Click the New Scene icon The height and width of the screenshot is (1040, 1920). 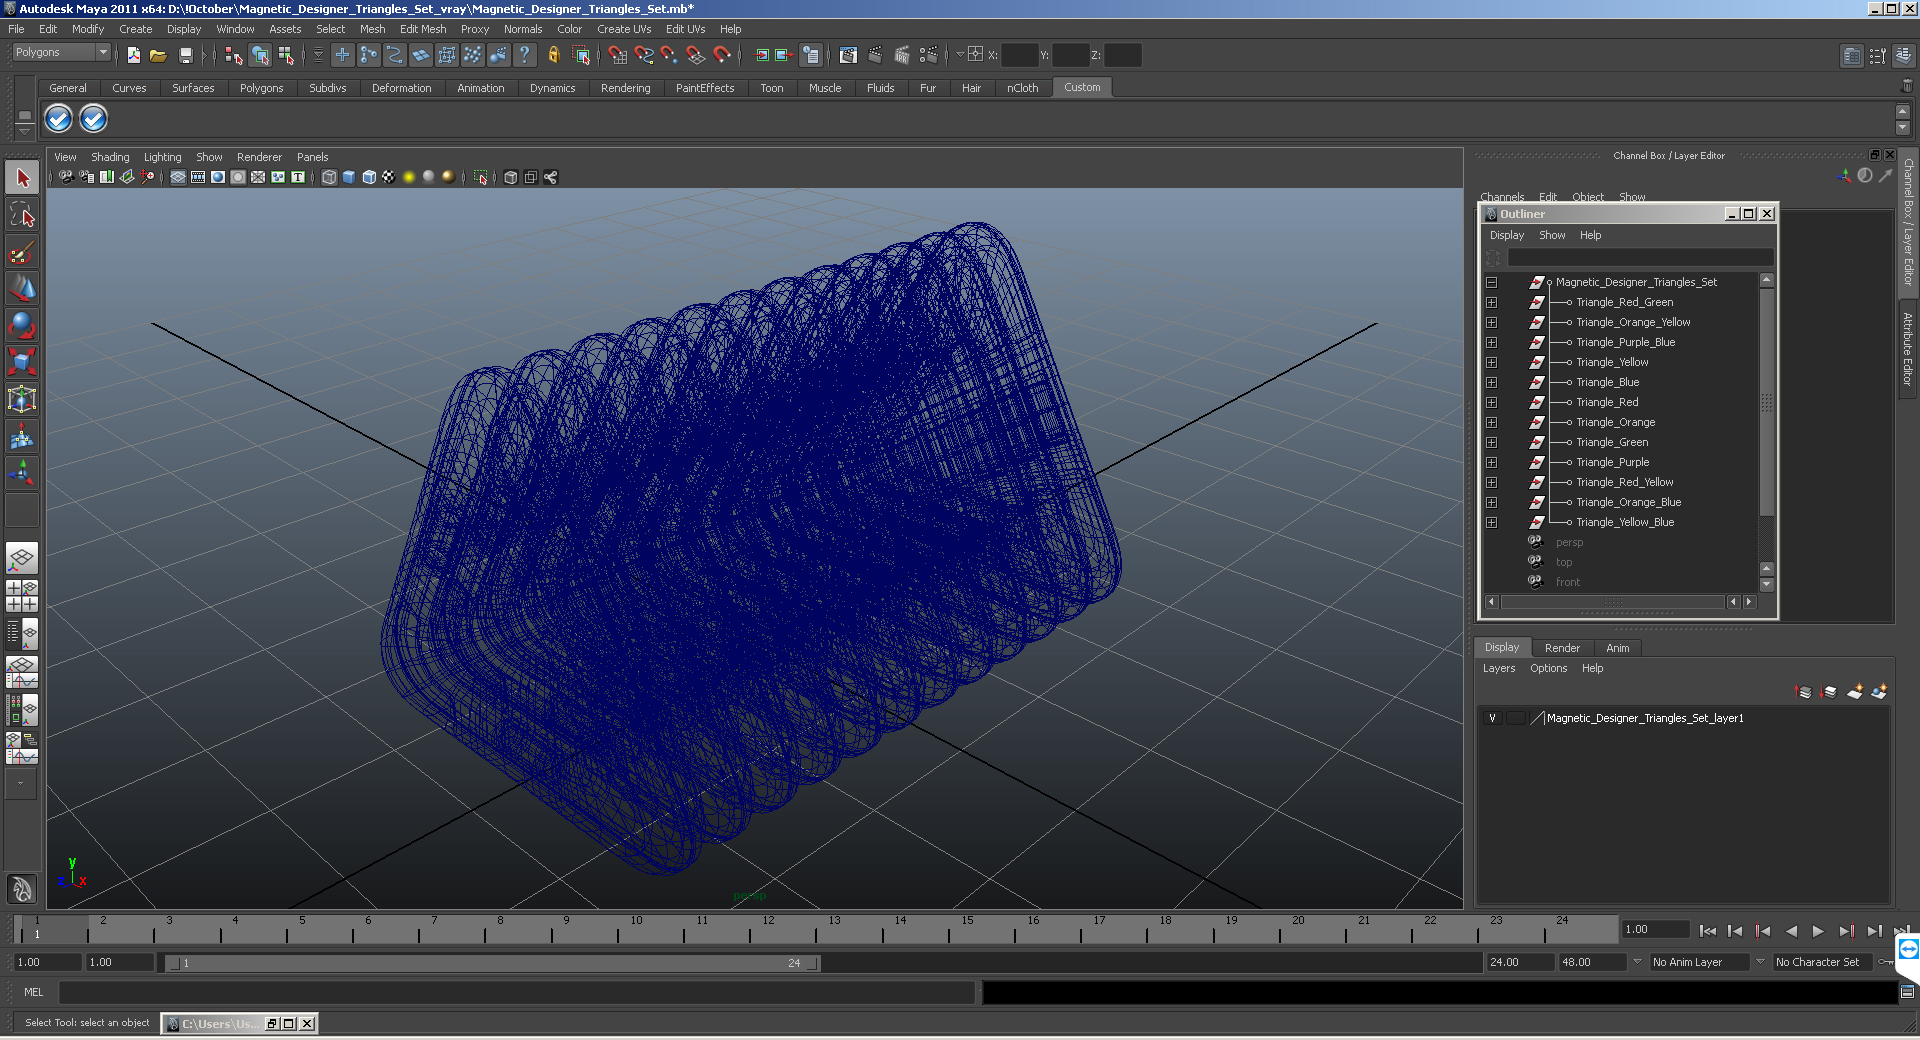(x=133, y=55)
